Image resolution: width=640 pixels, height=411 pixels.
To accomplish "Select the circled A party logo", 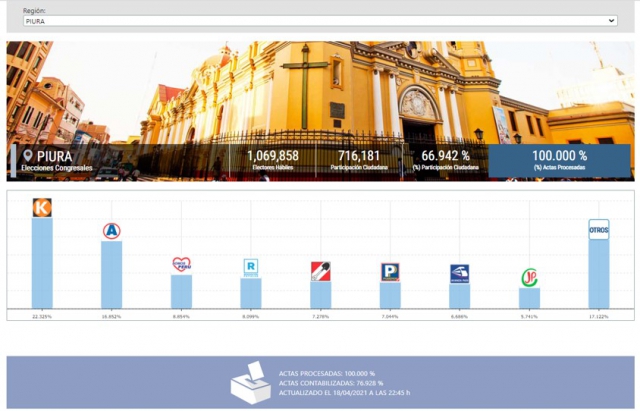I will tap(111, 231).
